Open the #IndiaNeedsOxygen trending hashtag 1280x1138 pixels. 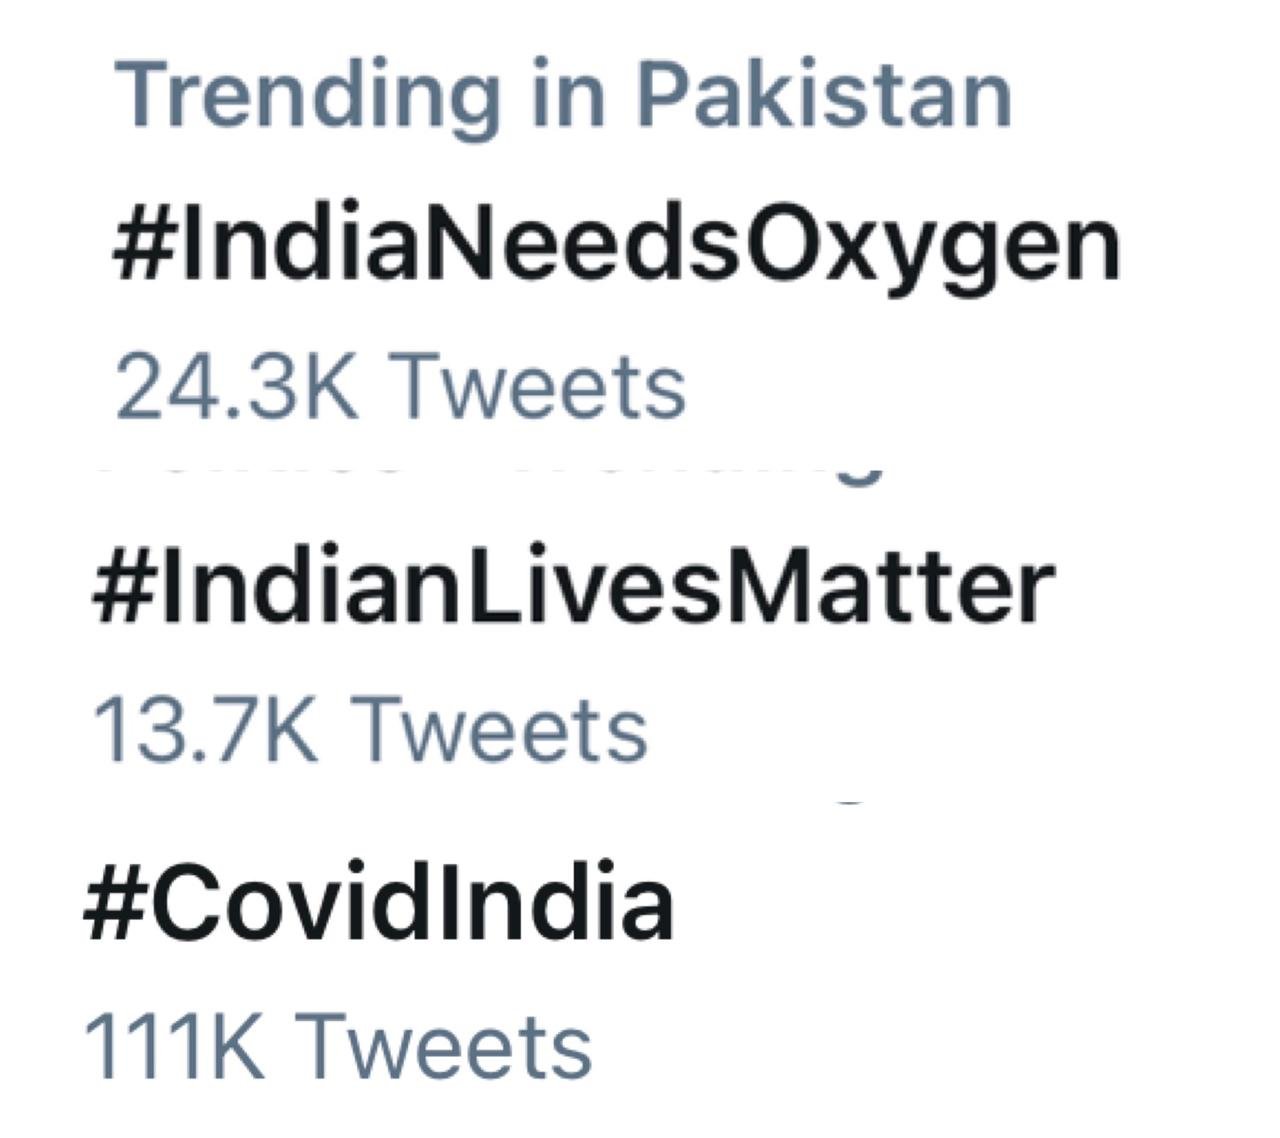tap(616, 246)
